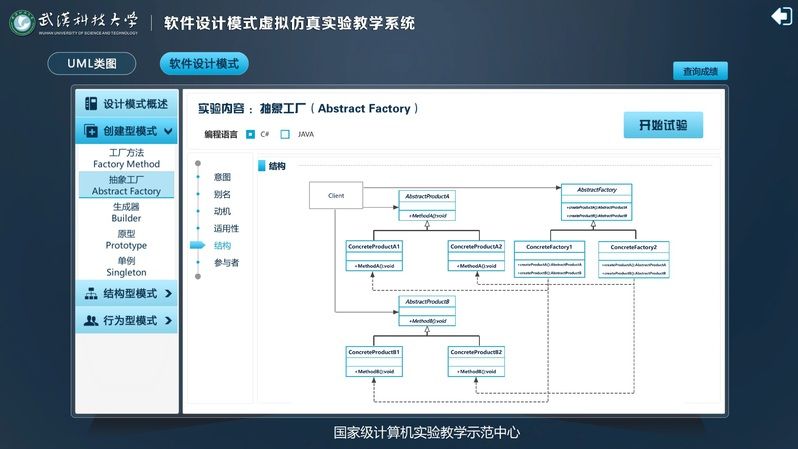Click the 创建型模式 plus icon
This screenshot has height=449, width=798.
[x=91, y=131]
